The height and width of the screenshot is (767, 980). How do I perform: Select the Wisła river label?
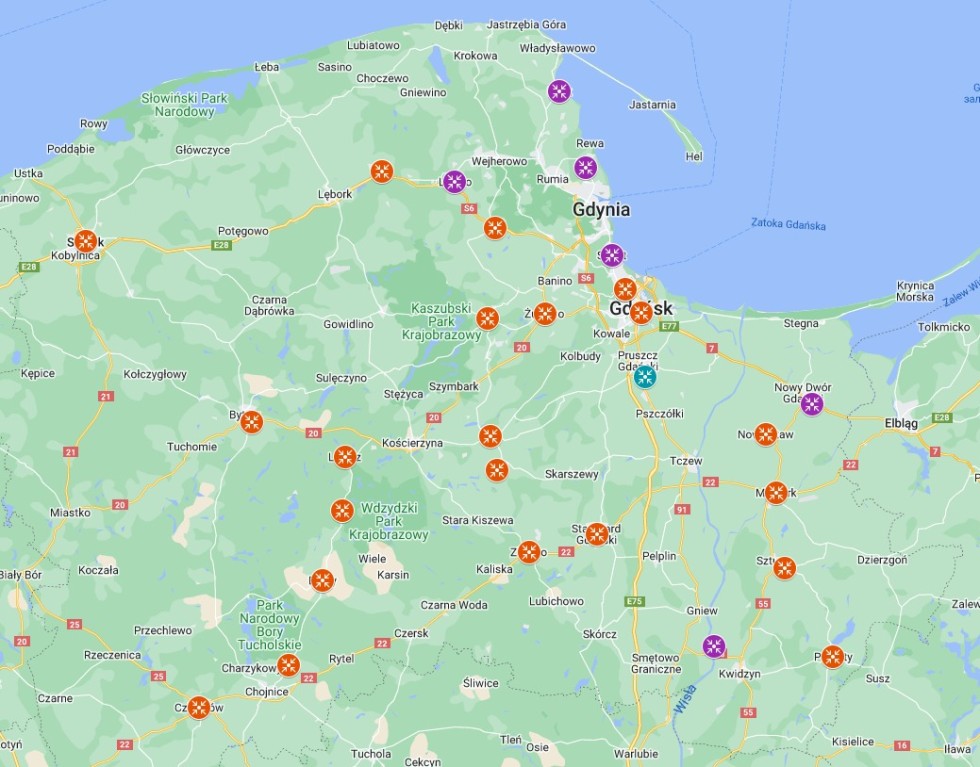[x=685, y=700]
